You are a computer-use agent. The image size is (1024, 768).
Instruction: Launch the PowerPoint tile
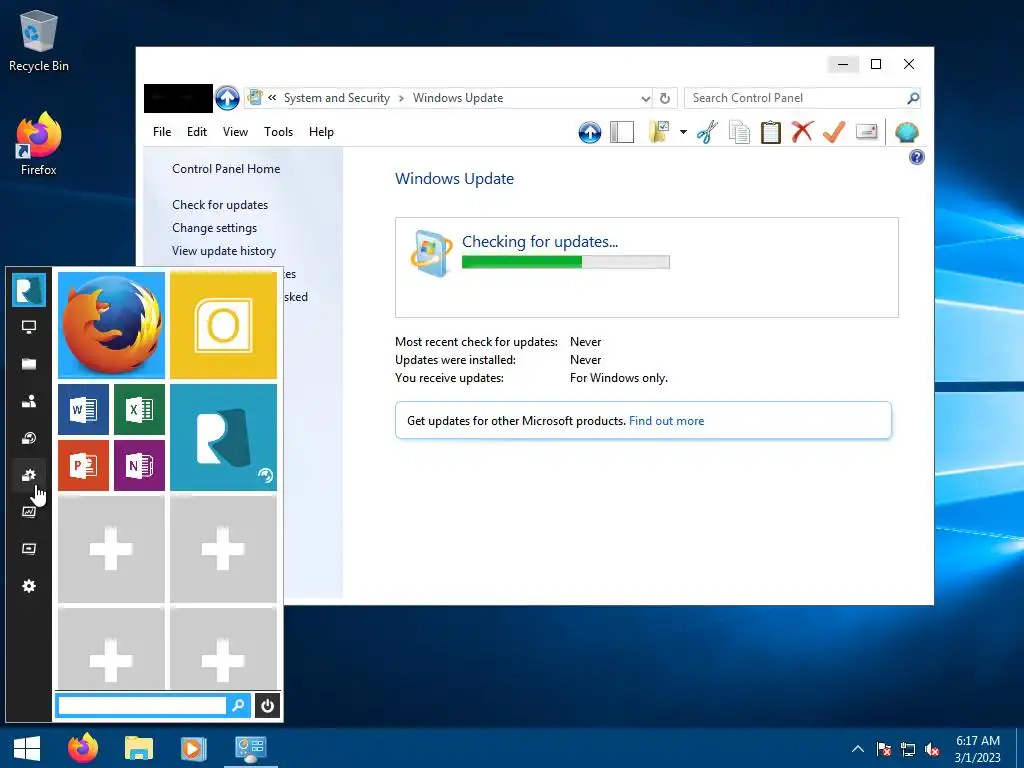pos(84,465)
